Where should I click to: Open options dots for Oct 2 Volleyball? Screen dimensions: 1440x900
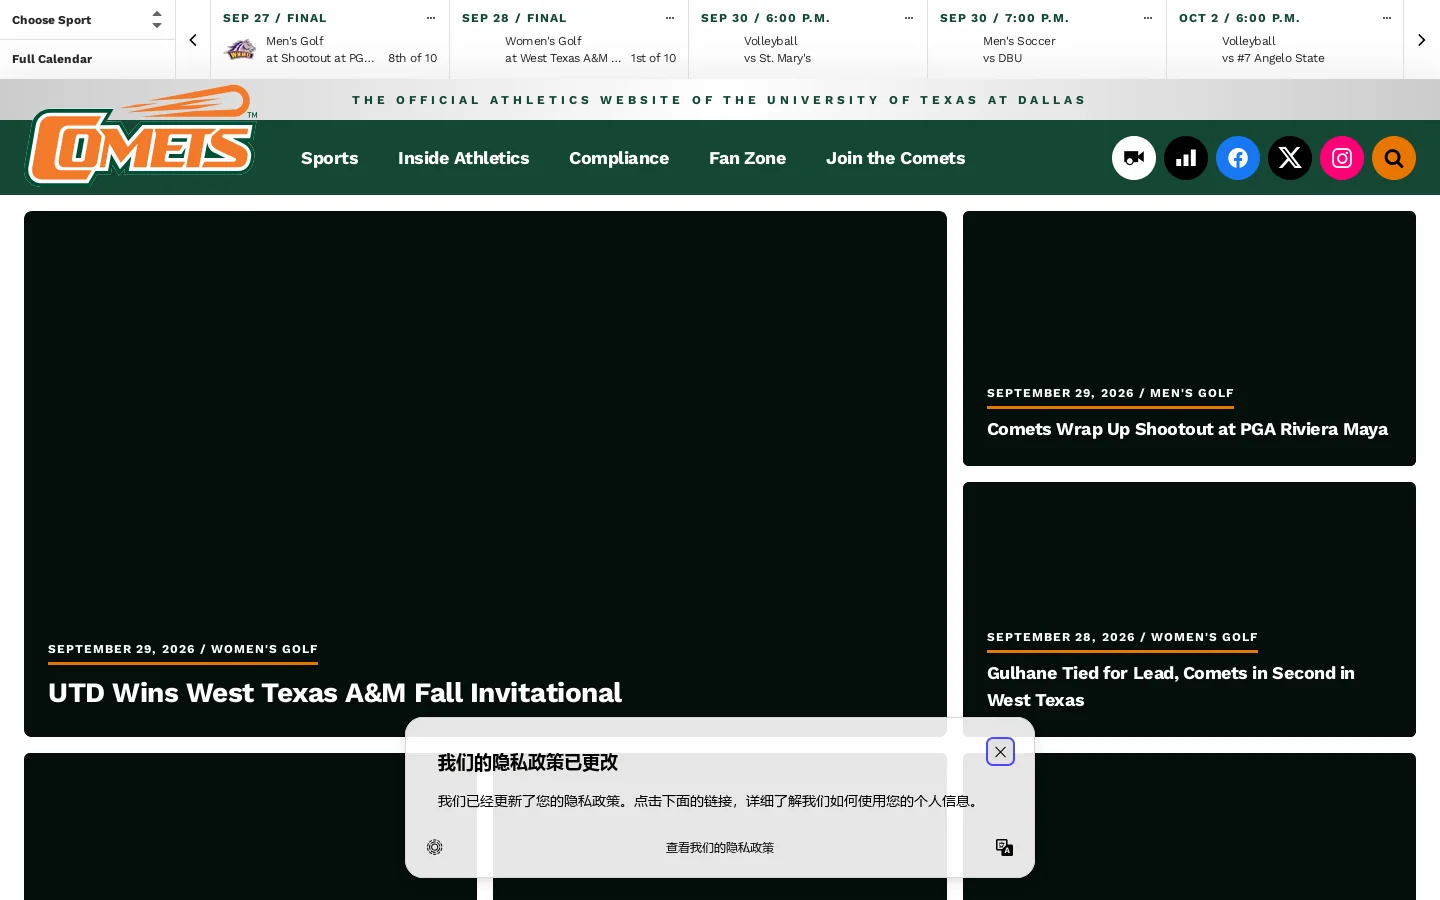(x=1387, y=18)
